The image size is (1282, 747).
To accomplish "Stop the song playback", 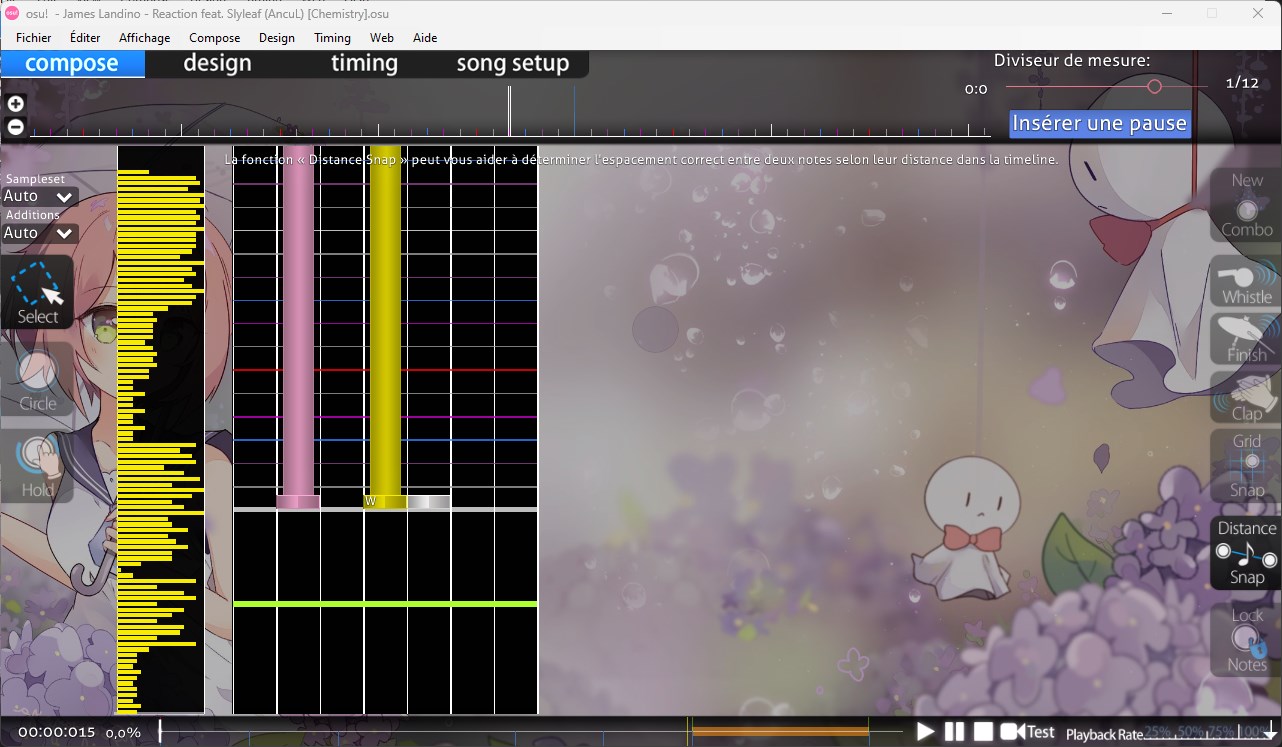I will [983, 732].
